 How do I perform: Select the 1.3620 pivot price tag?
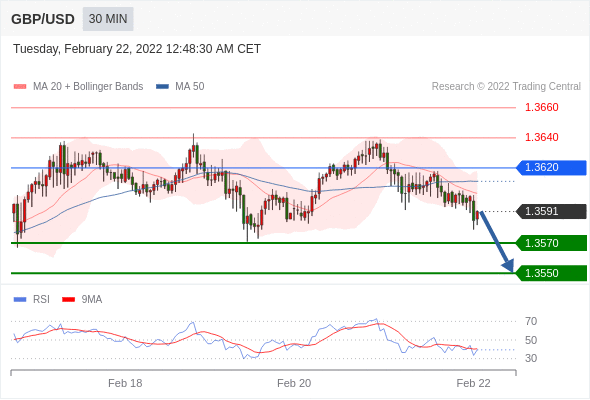tap(551, 167)
